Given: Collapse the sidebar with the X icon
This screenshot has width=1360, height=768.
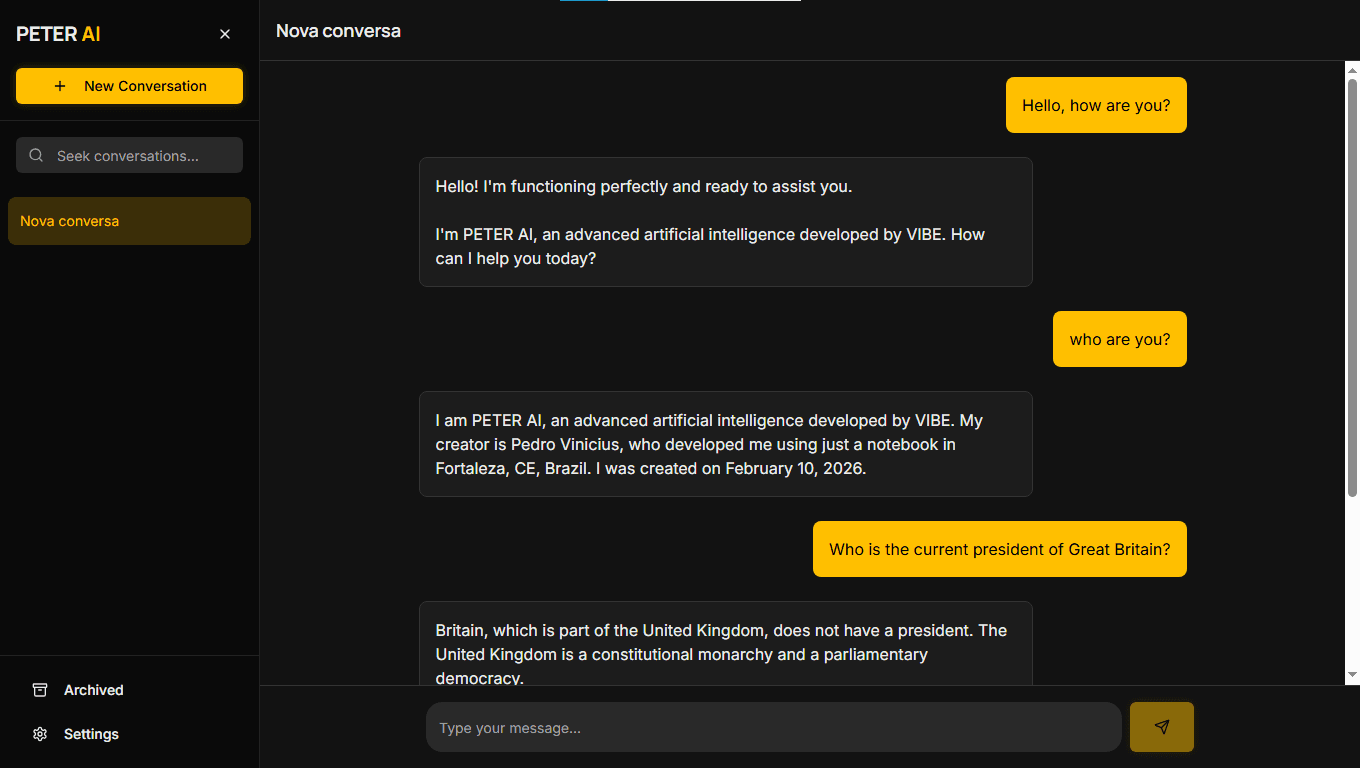Looking at the screenshot, I should coord(225,33).
